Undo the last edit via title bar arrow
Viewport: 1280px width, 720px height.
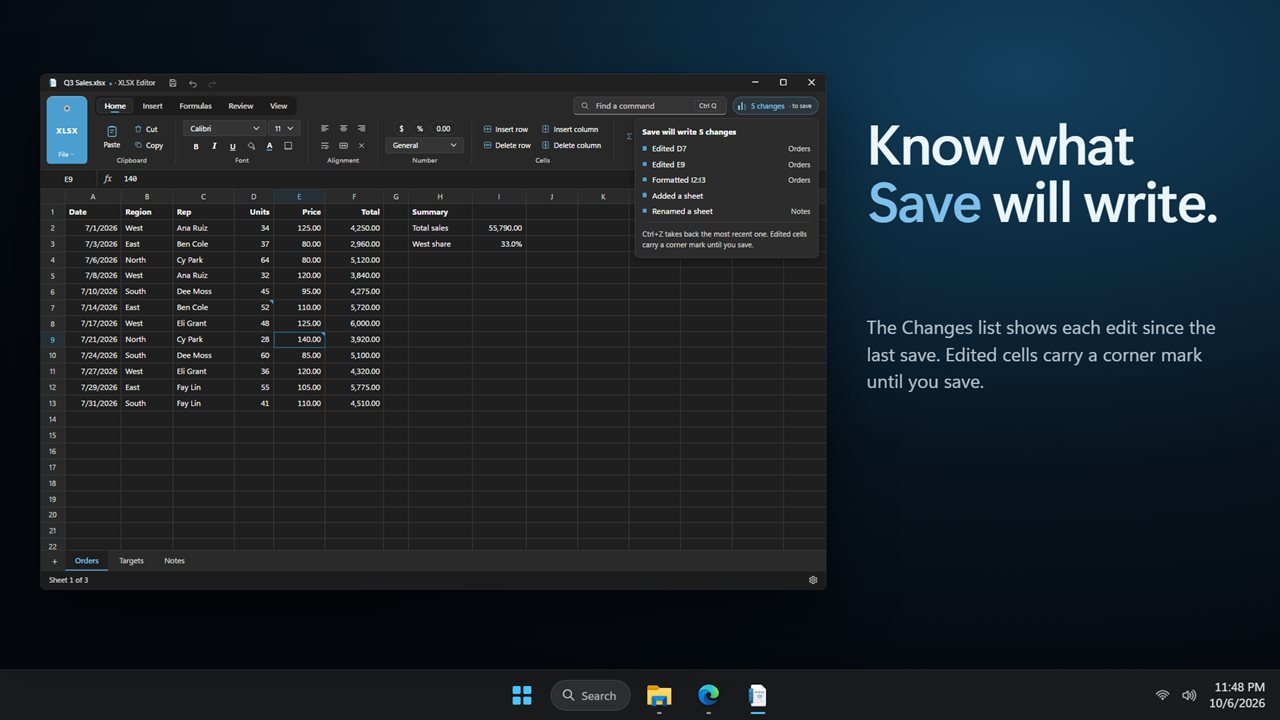click(x=193, y=83)
